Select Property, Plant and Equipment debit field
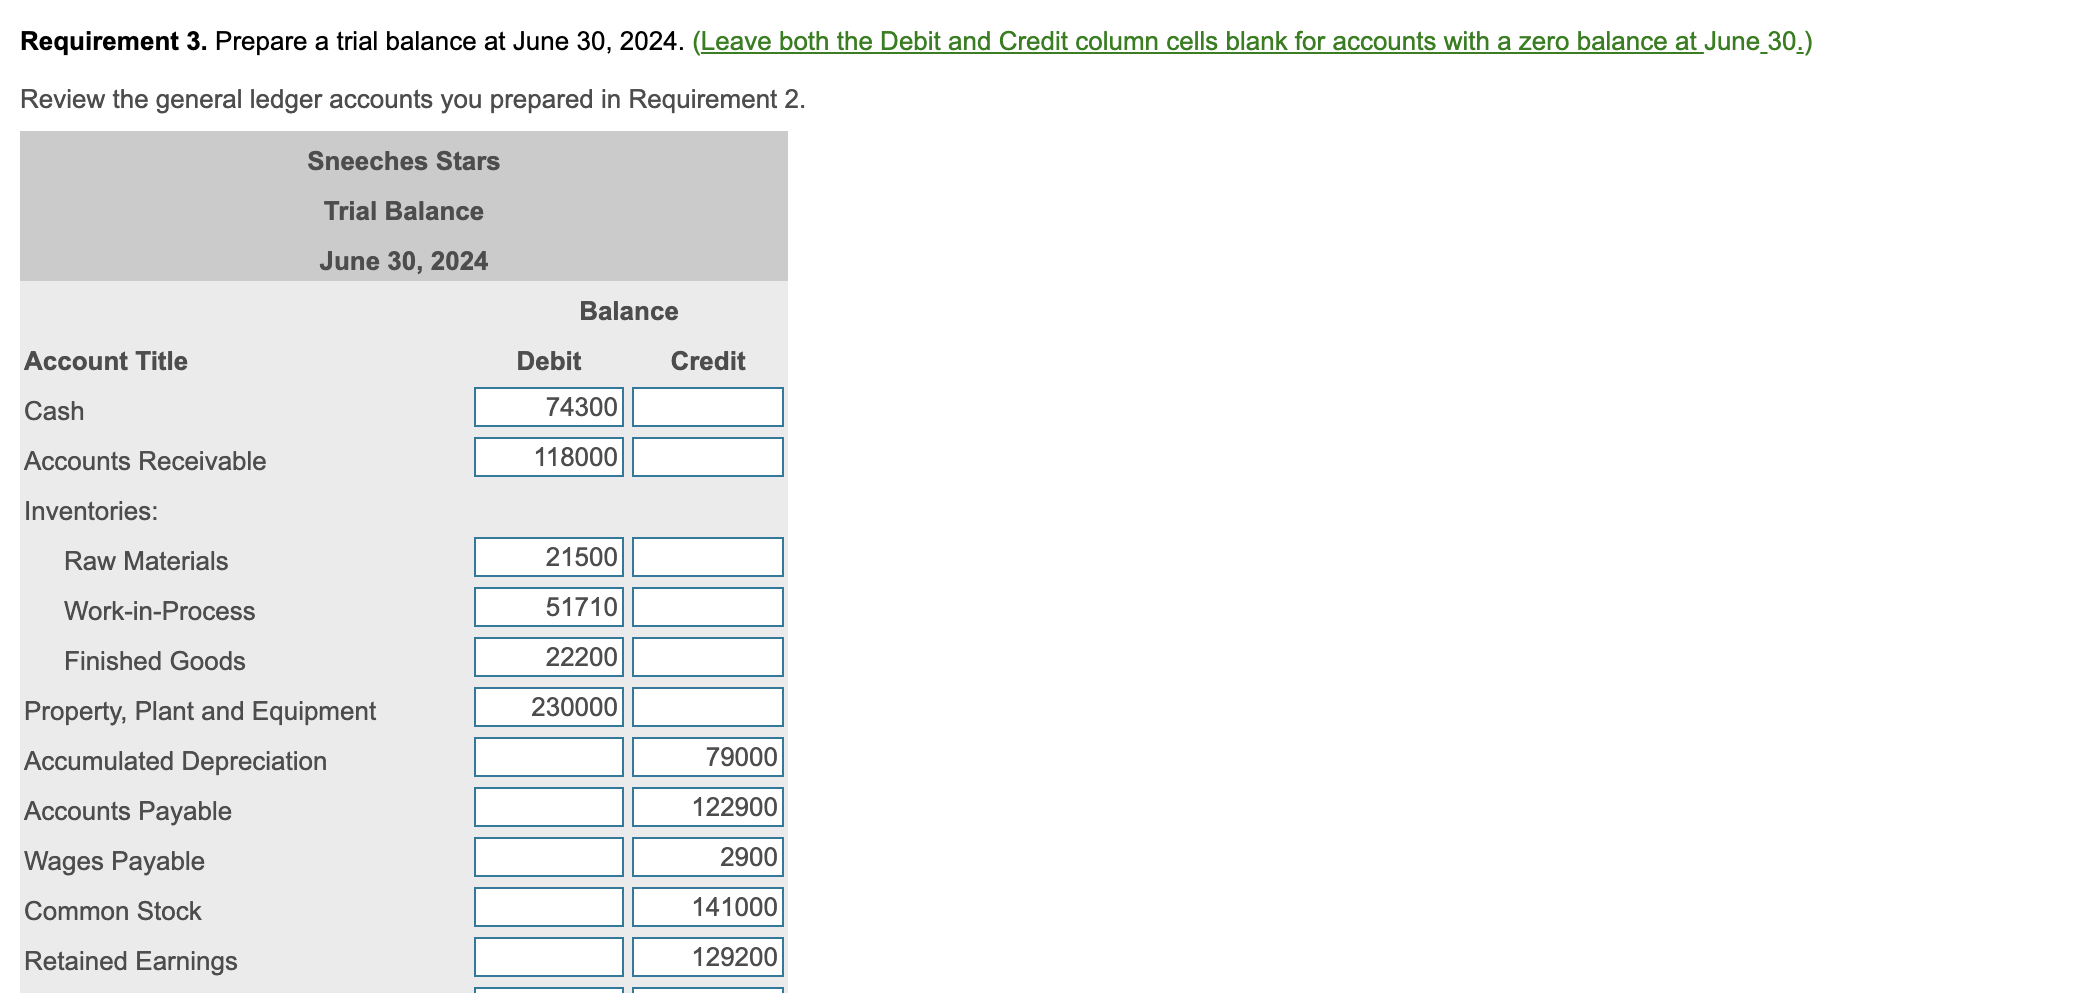The image size is (2096, 1008). (x=549, y=707)
